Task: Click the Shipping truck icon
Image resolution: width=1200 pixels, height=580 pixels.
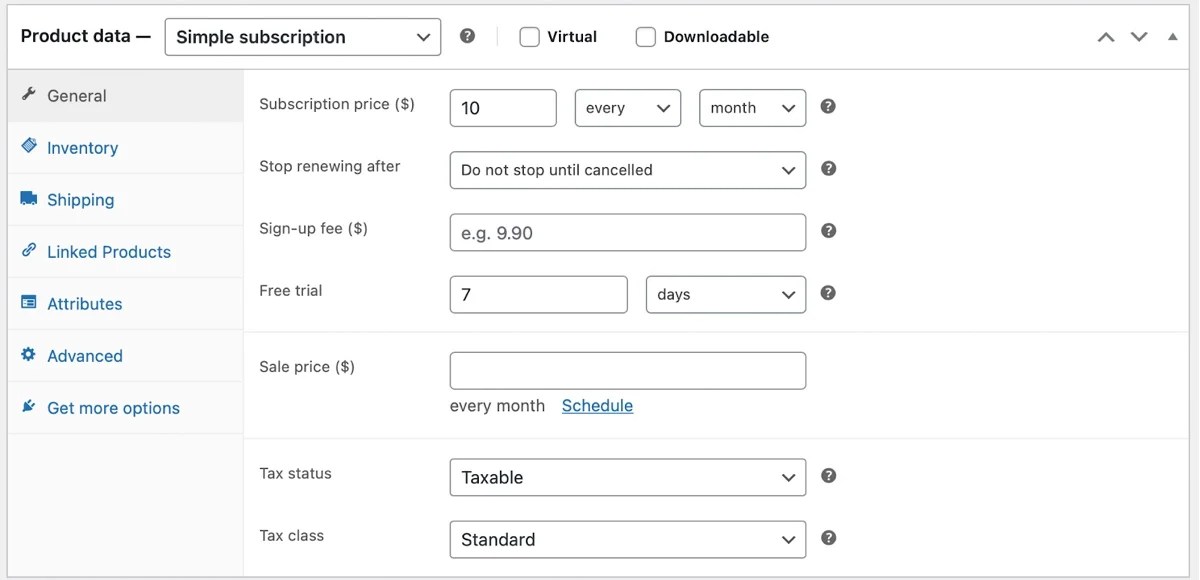Action: click(29, 199)
